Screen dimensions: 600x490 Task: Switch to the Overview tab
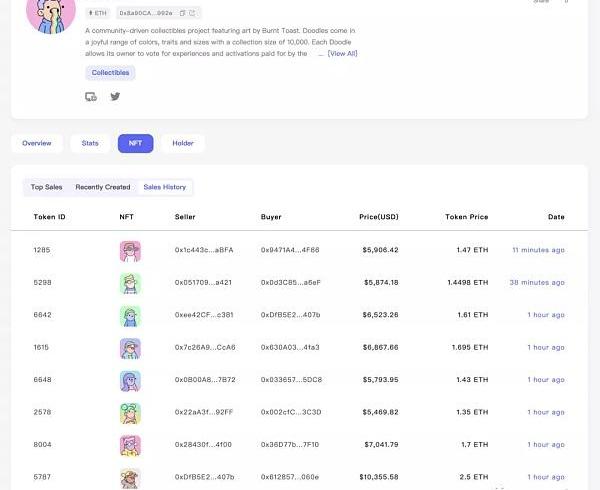click(37, 144)
